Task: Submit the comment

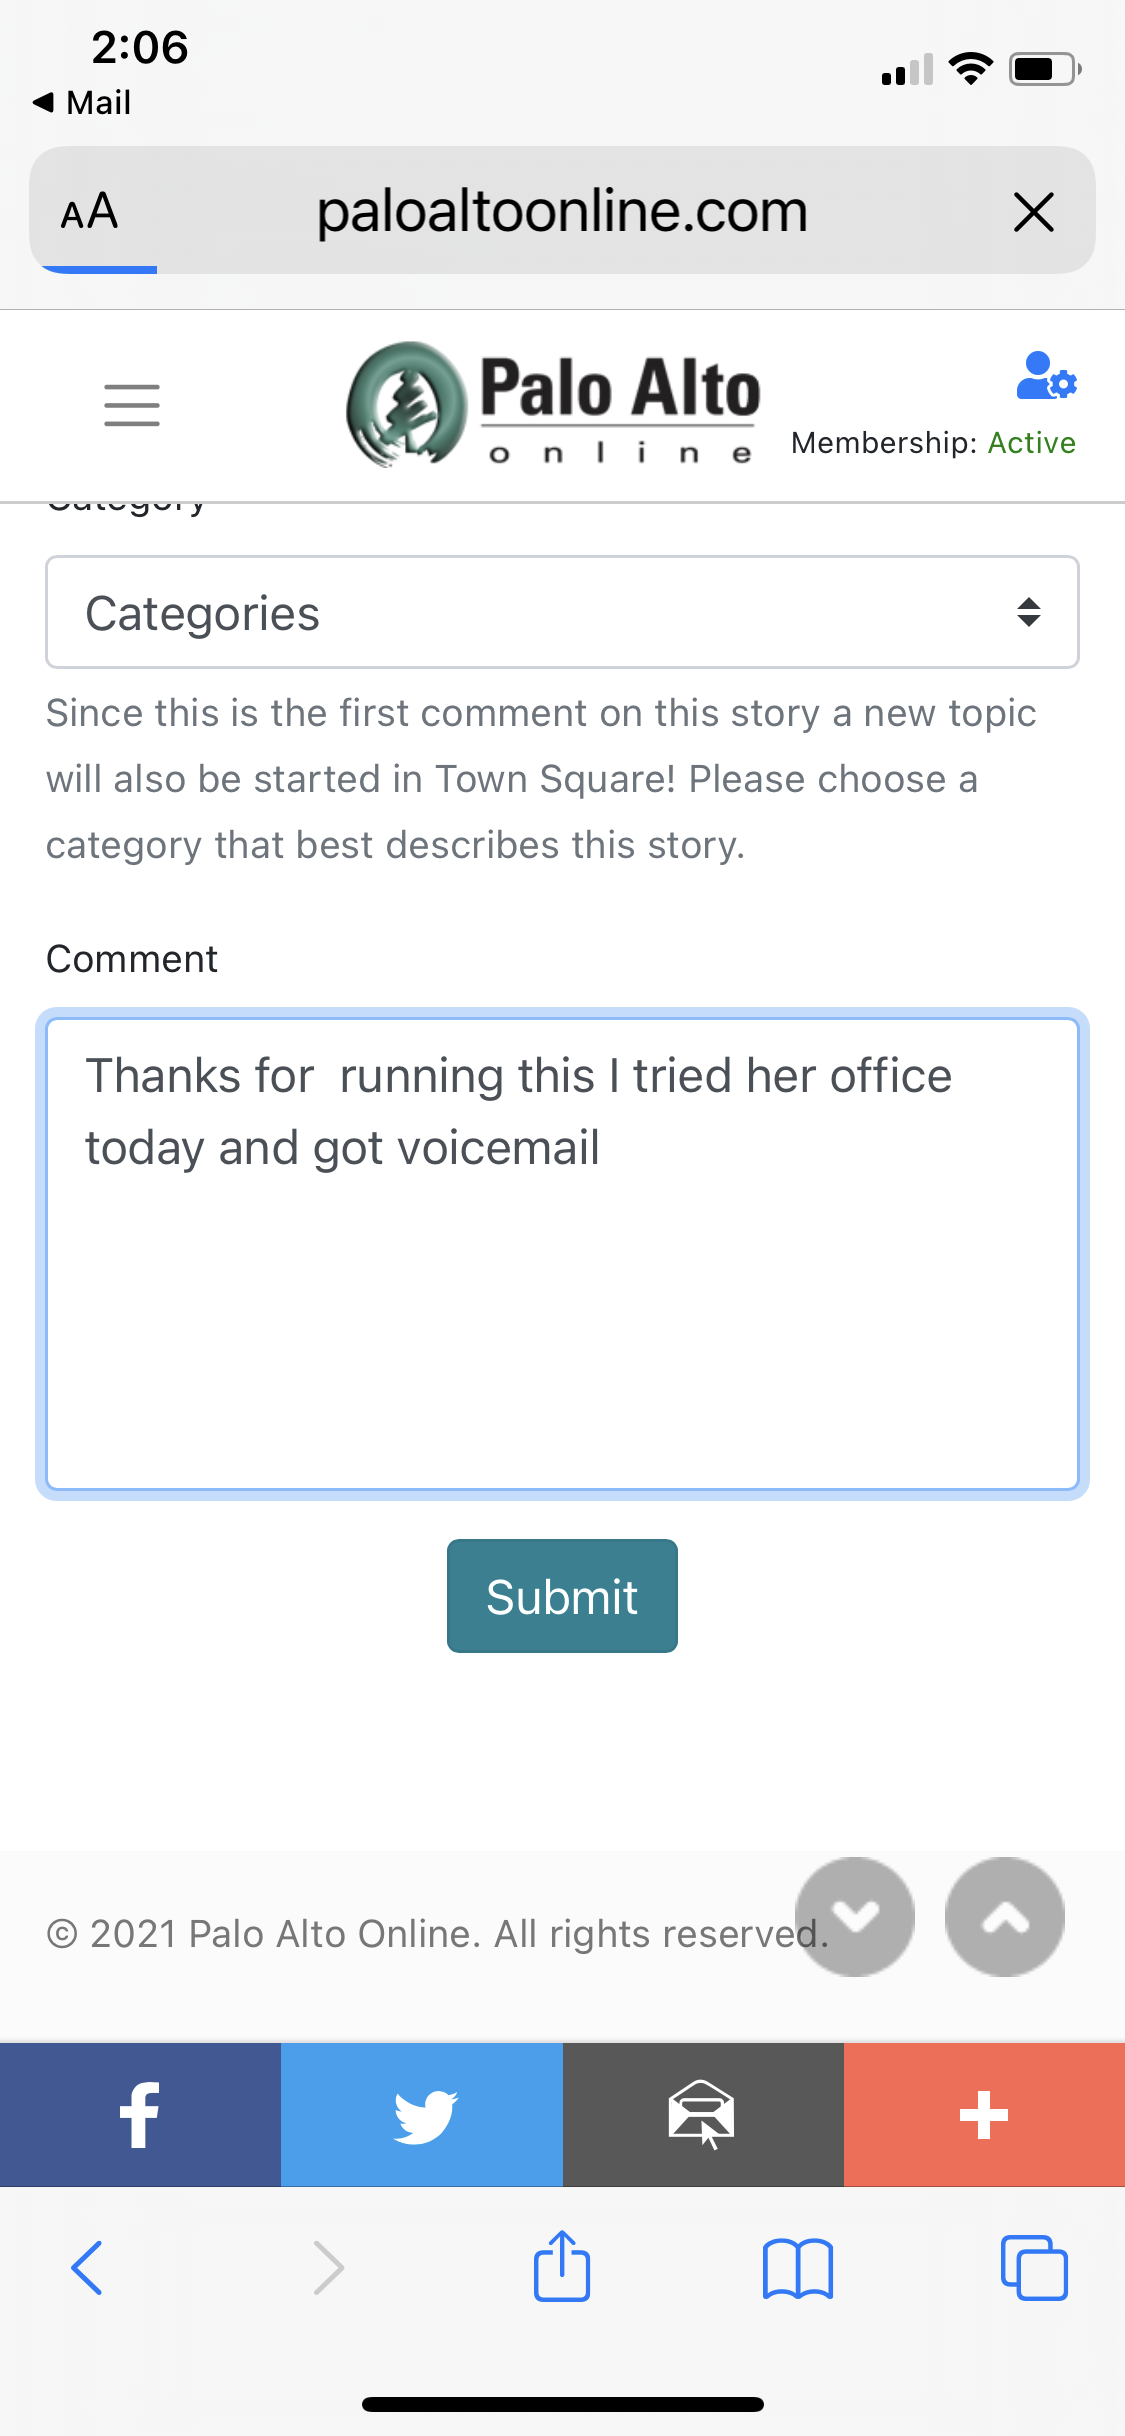Action: tap(562, 1596)
